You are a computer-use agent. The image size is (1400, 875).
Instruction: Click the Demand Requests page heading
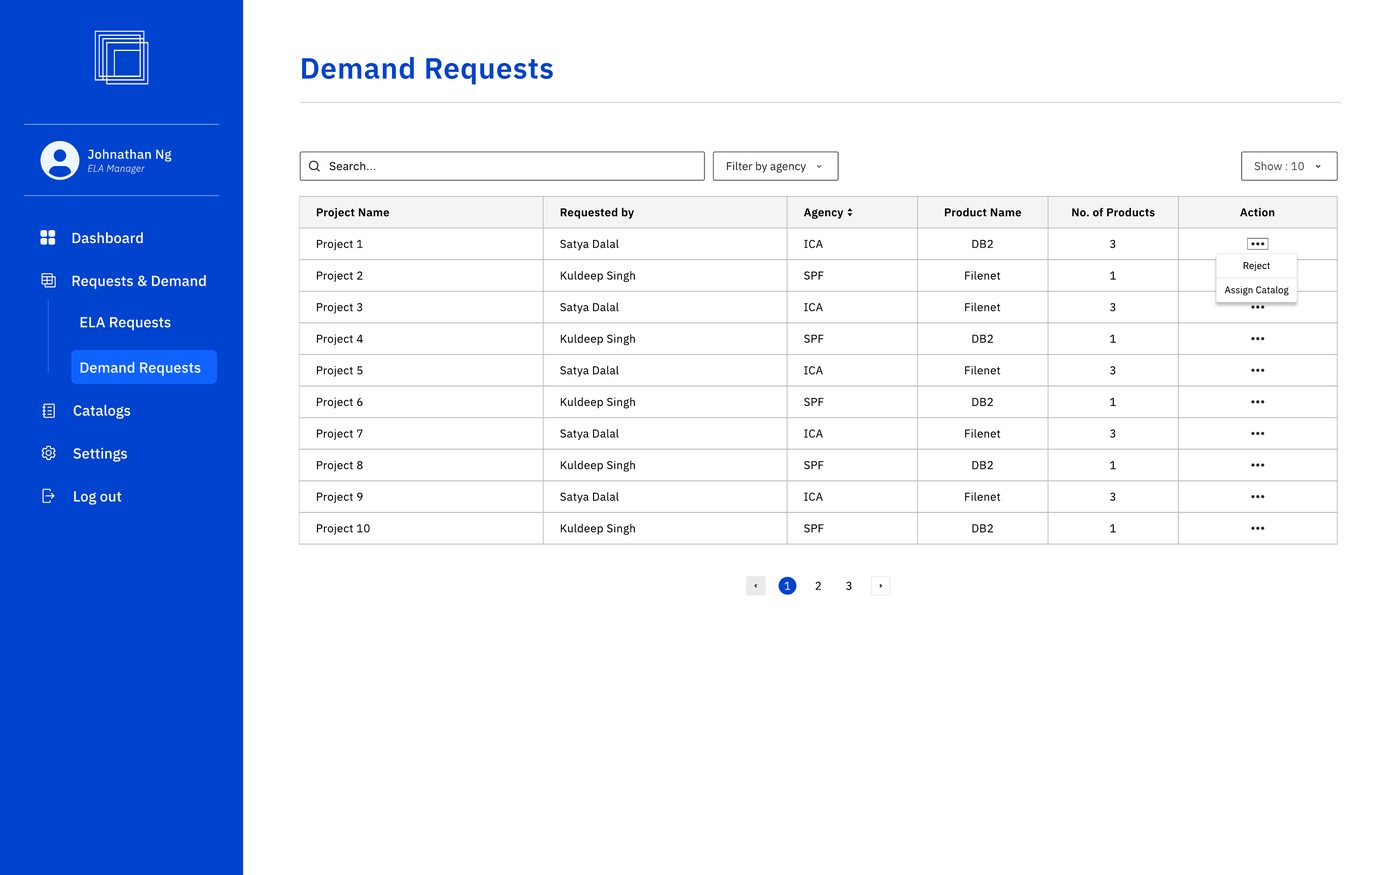(x=427, y=69)
